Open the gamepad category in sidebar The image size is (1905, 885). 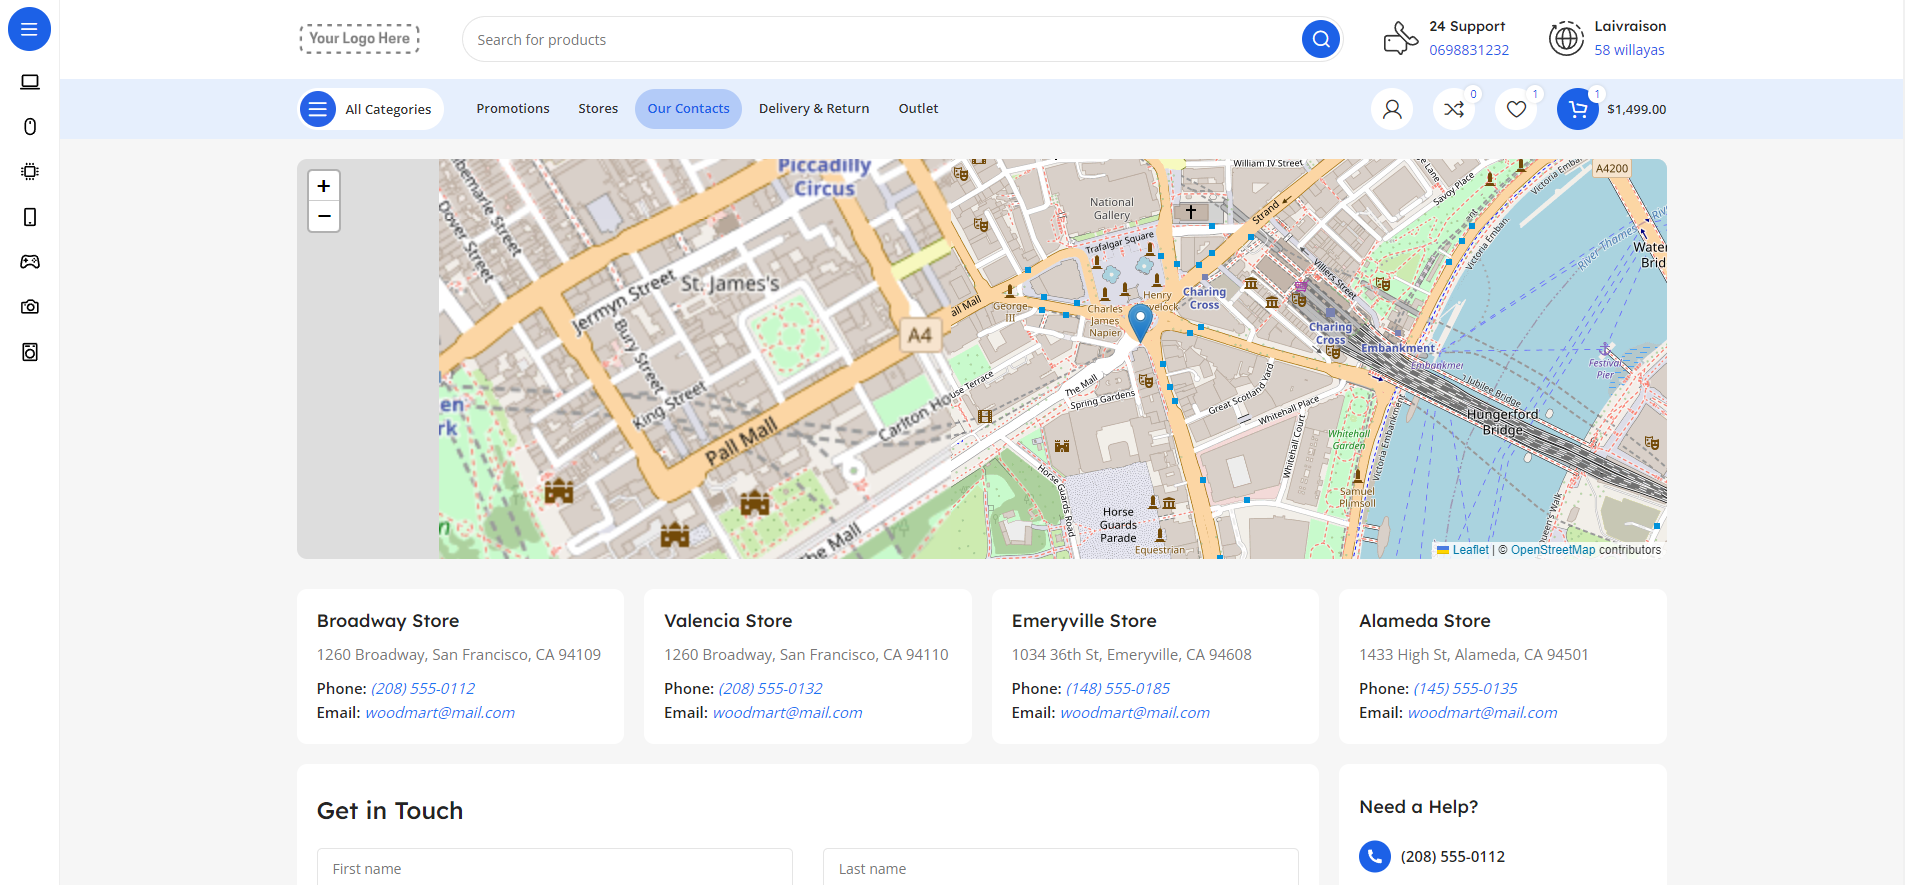tap(30, 262)
